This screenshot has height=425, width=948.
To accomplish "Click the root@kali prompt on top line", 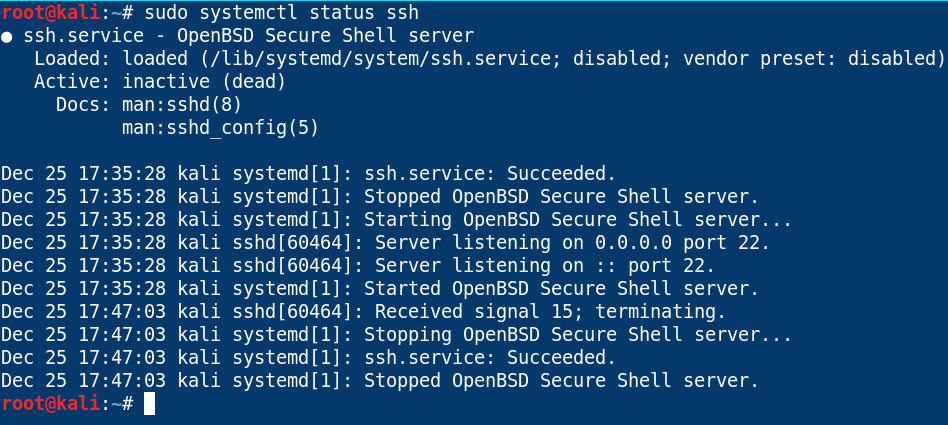I will point(50,12).
